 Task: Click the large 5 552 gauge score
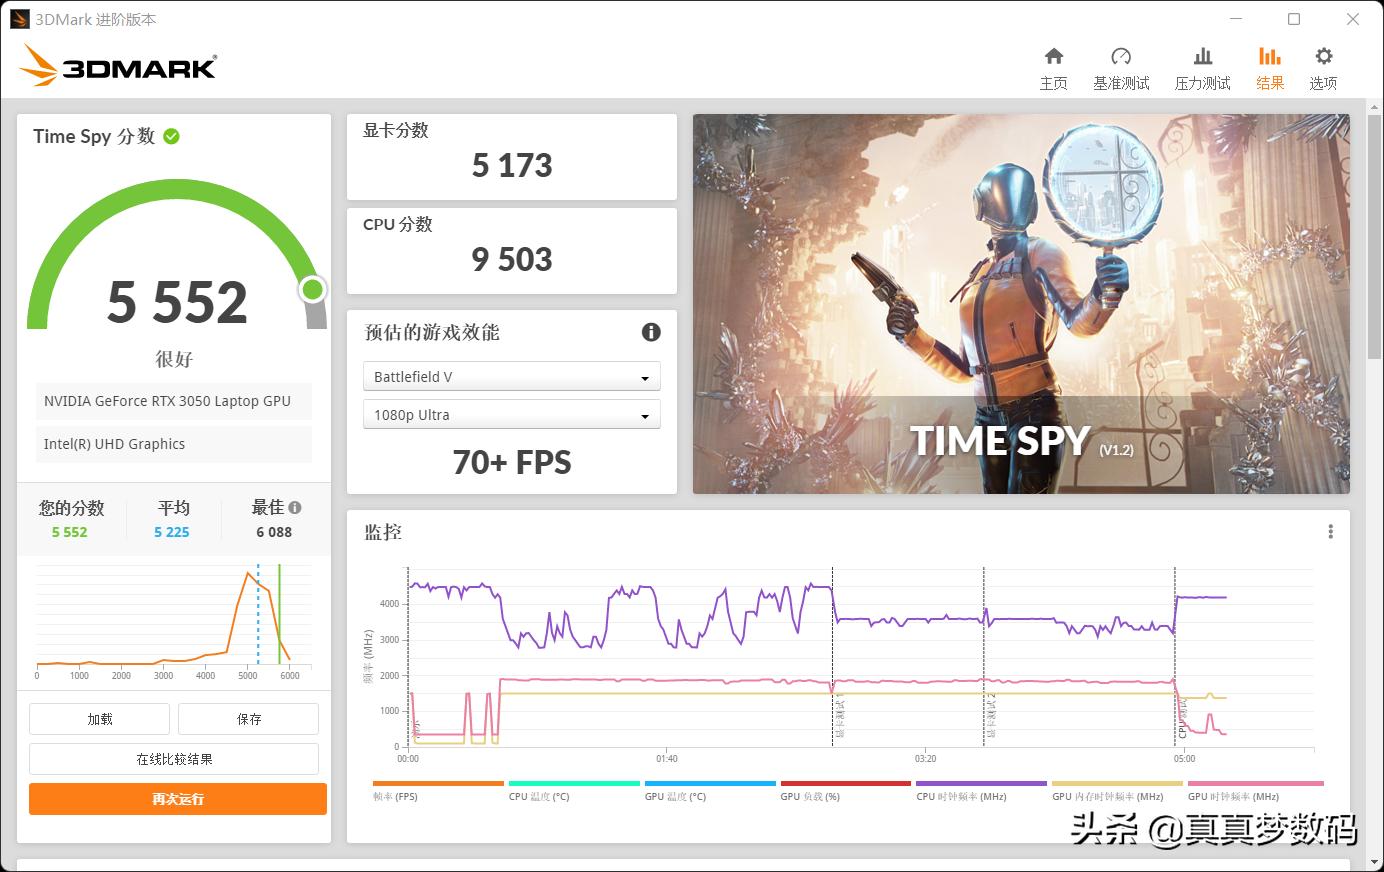click(177, 302)
